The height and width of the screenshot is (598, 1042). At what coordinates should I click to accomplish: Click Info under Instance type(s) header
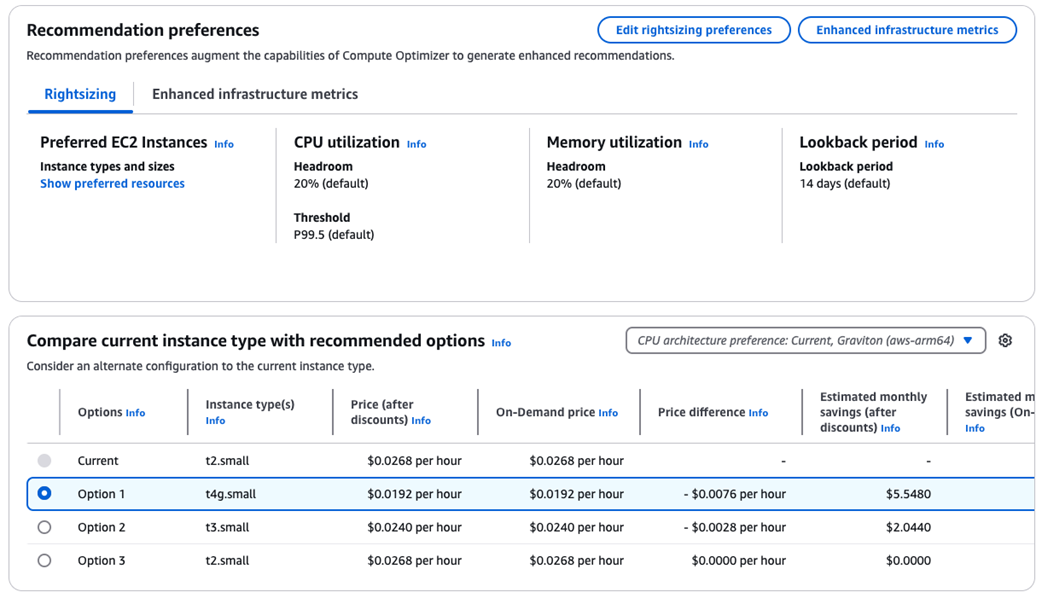pos(215,421)
